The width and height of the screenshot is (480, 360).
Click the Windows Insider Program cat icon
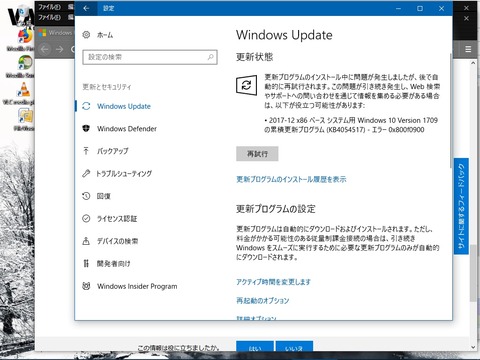pyautogui.click(x=86, y=286)
